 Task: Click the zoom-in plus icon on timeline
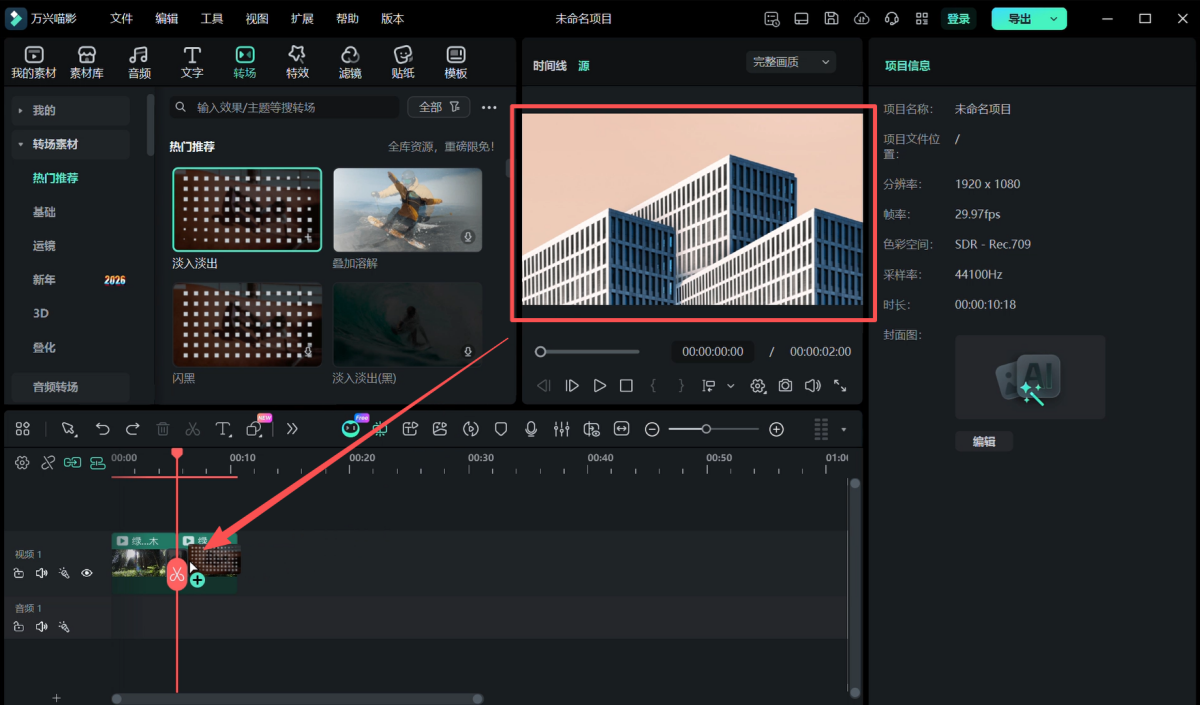point(776,429)
